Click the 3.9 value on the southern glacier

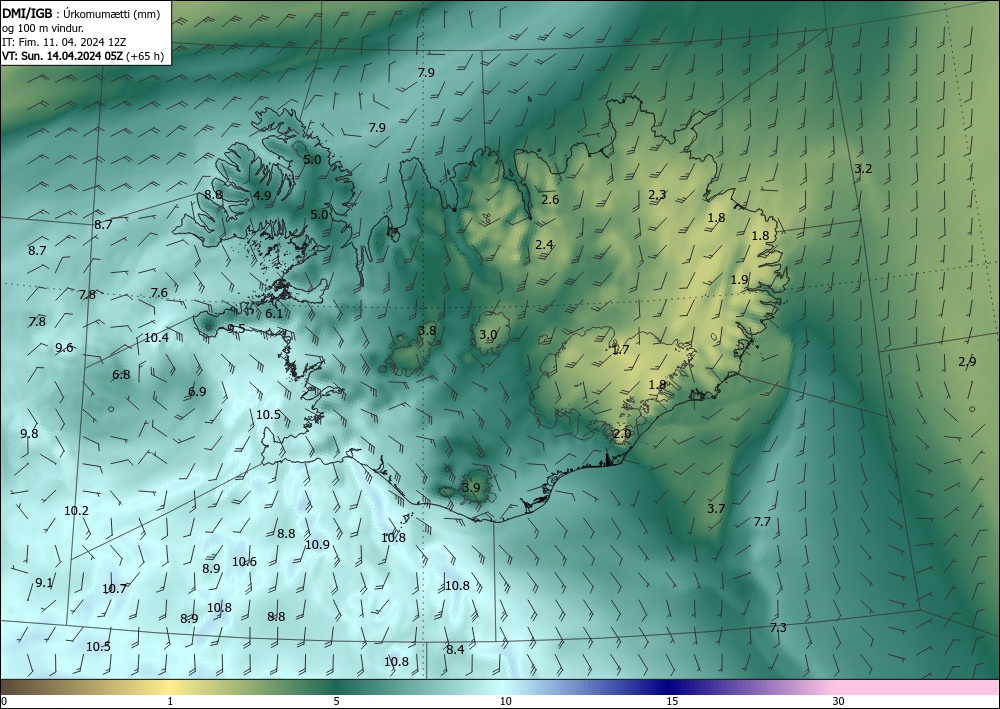pos(471,487)
